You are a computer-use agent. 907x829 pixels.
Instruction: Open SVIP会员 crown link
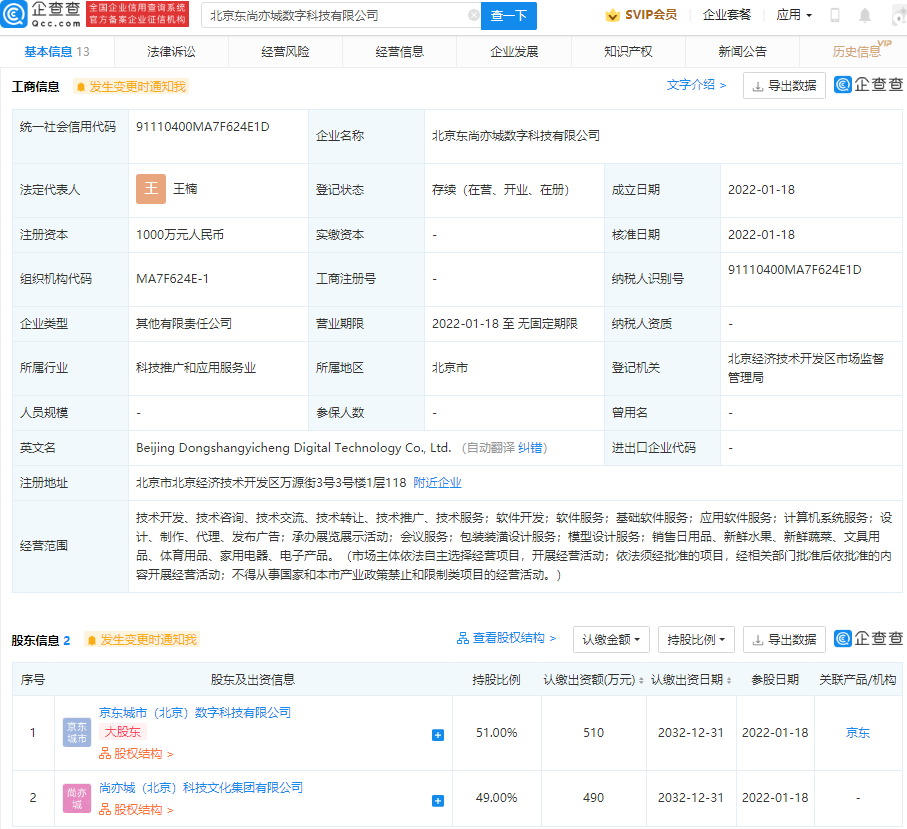tap(641, 15)
